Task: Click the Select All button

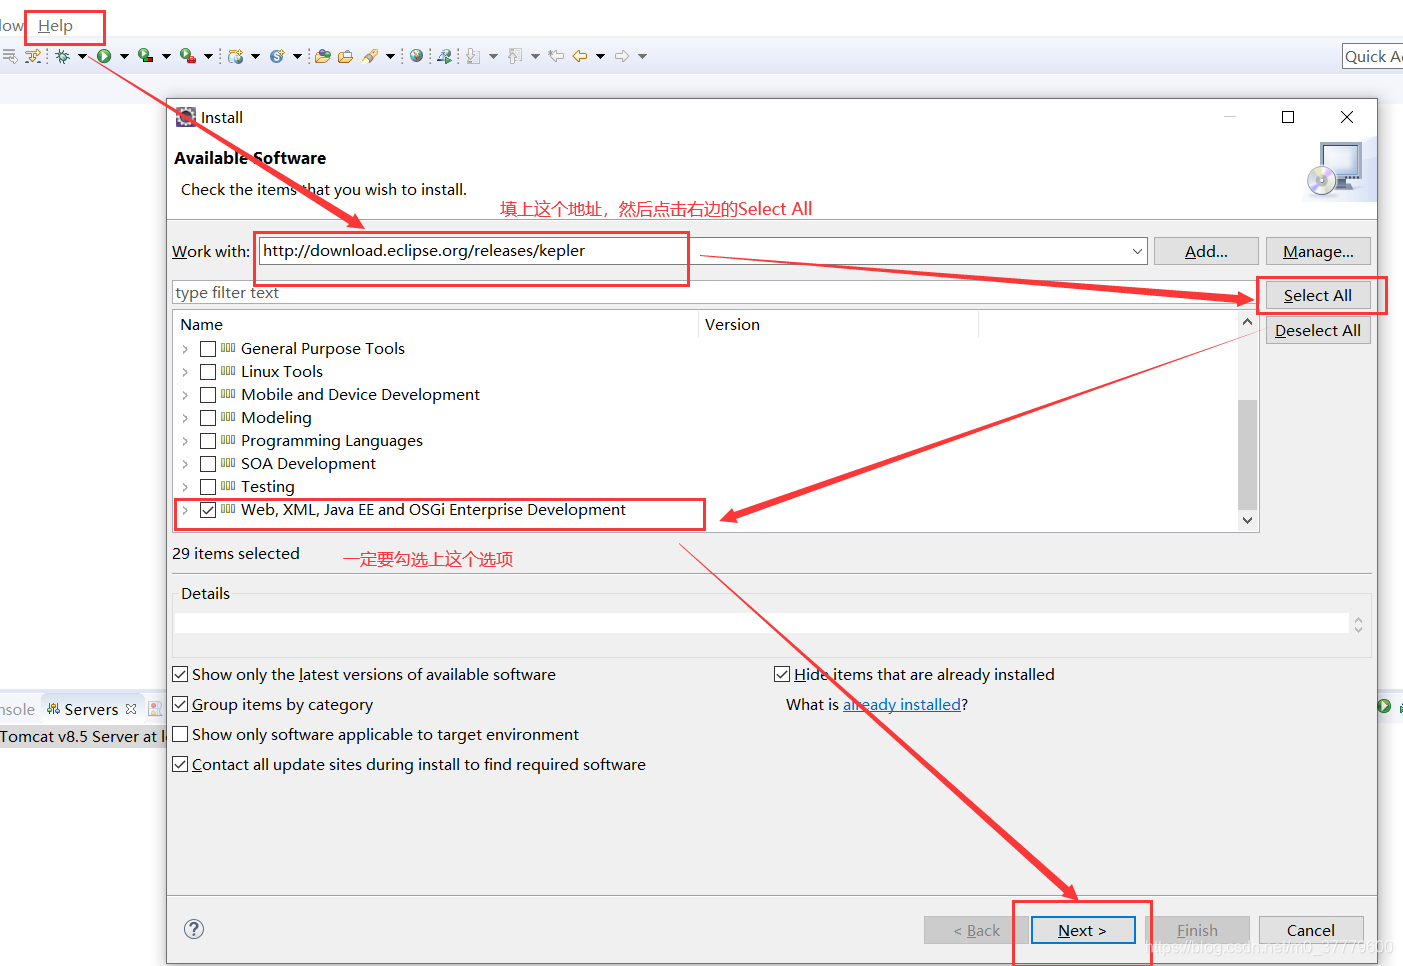Action: pos(1317,295)
